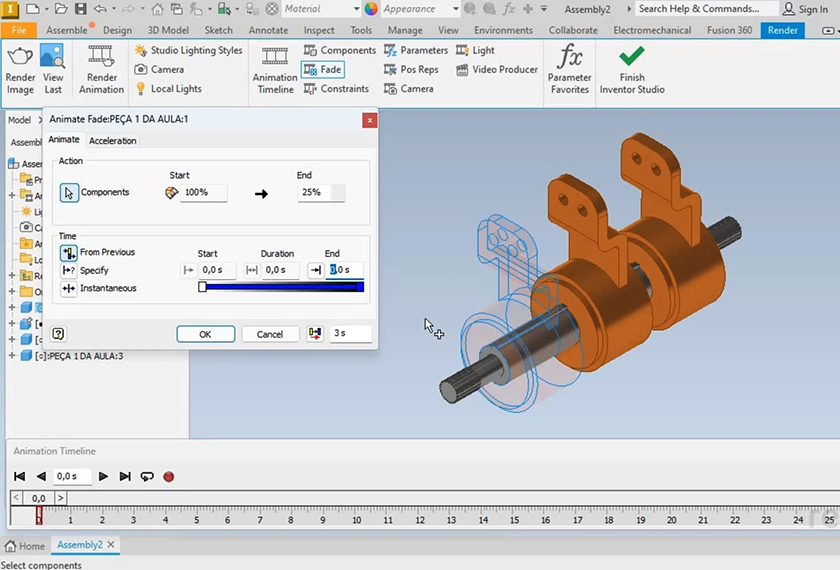Open the Appearance dropdown
The height and width of the screenshot is (570, 840).
click(453, 9)
